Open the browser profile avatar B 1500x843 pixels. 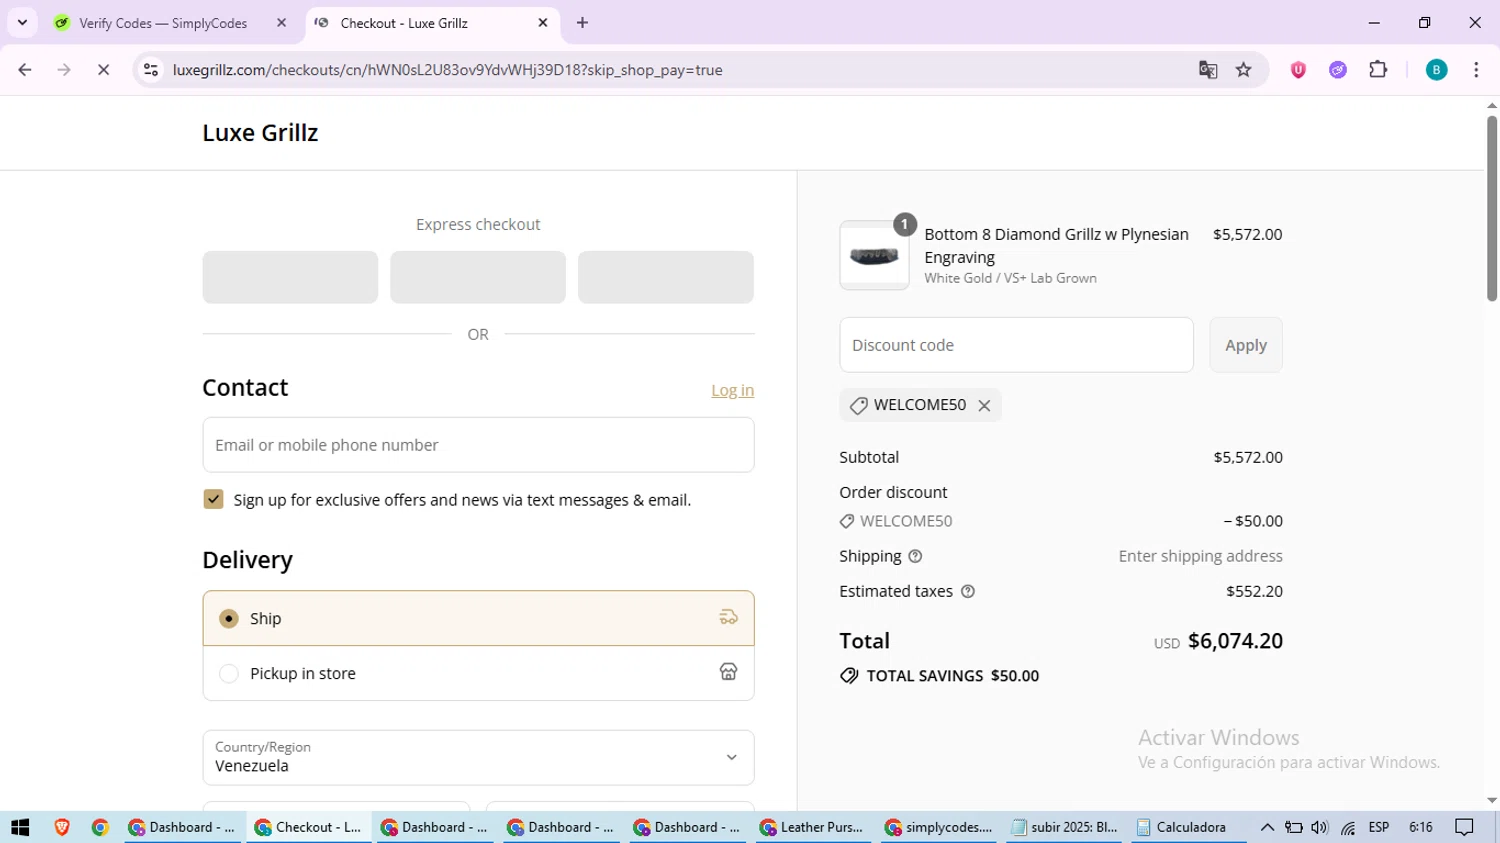(1436, 70)
